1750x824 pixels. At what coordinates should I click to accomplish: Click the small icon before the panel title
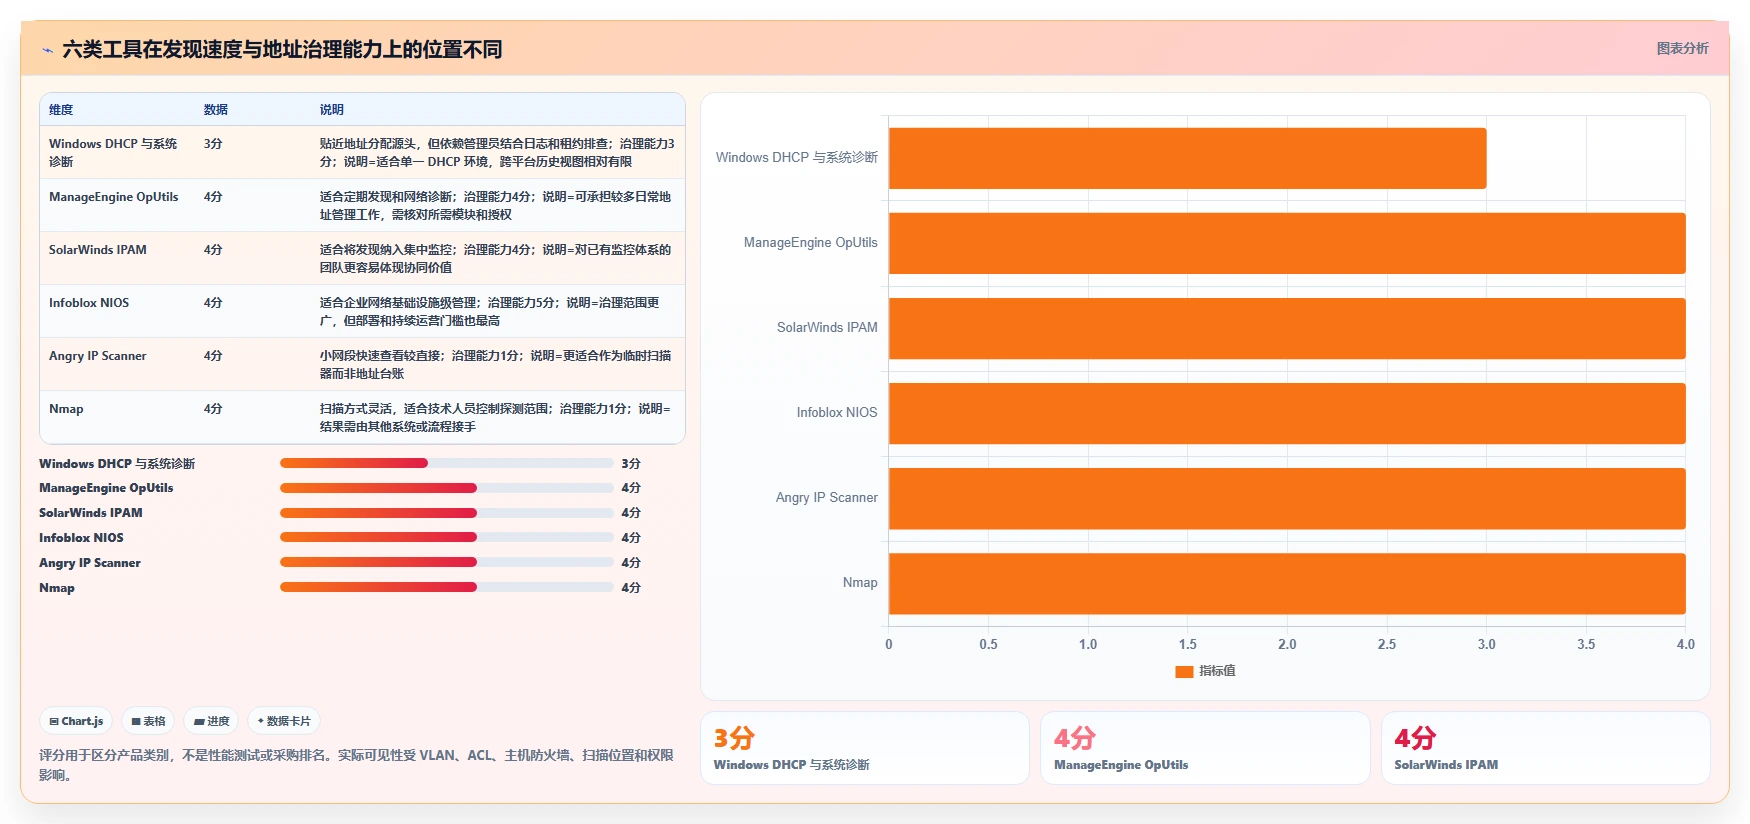coord(47,50)
